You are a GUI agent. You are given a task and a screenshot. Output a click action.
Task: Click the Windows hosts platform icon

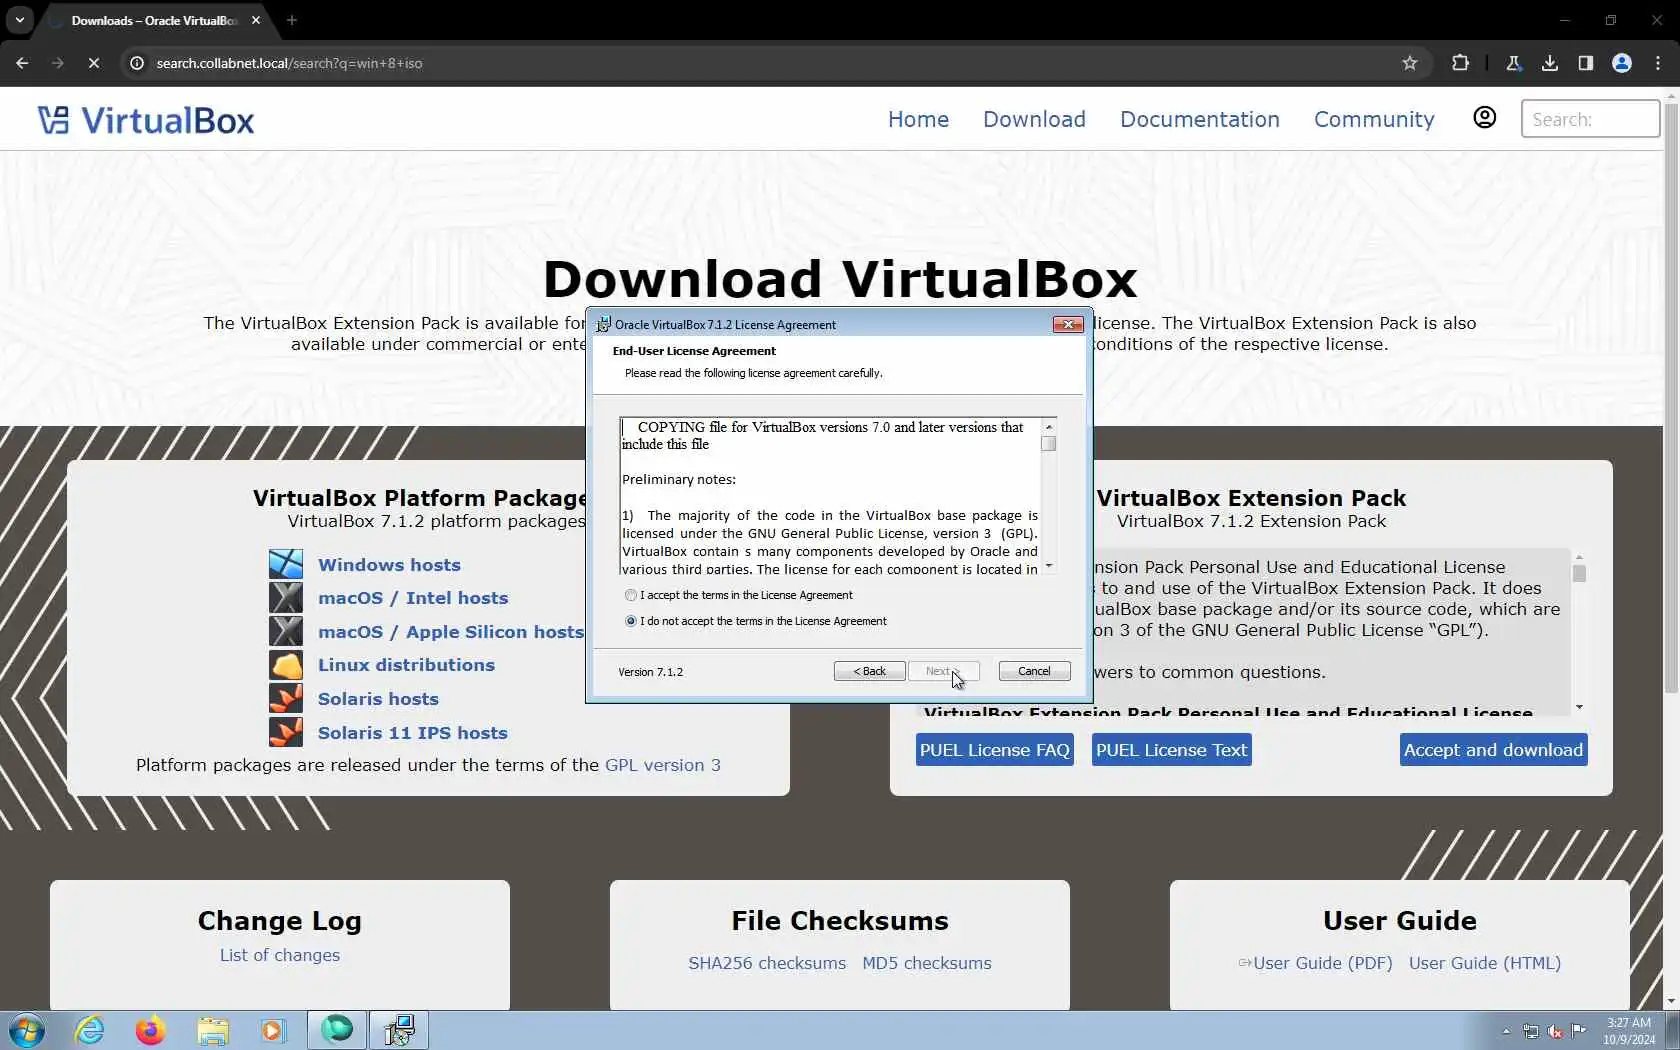(286, 564)
